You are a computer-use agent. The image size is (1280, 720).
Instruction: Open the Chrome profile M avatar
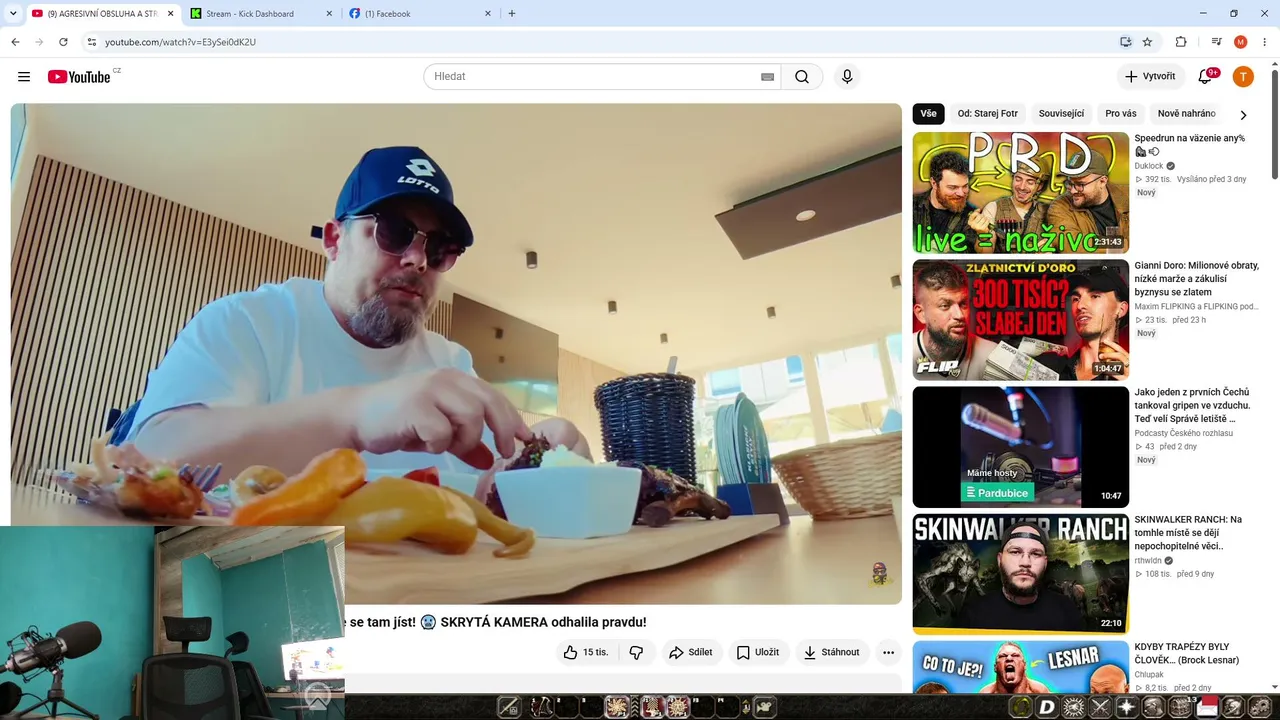(x=1241, y=42)
